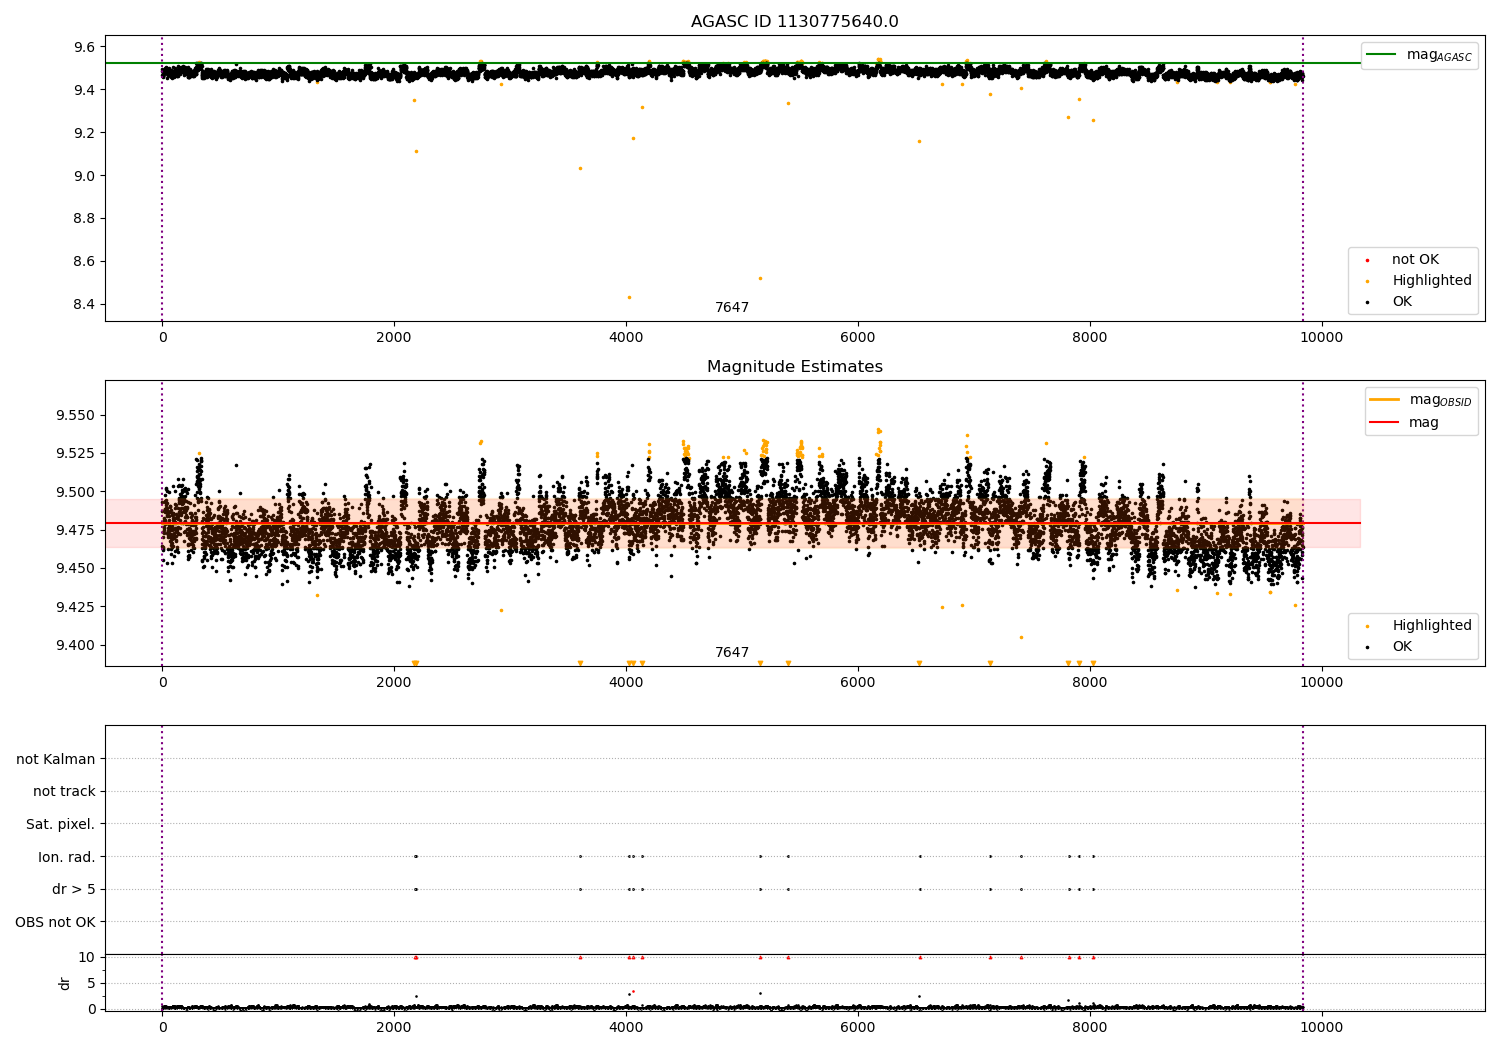
Task: Click the 'not track' row label
Action: pos(64,792)
